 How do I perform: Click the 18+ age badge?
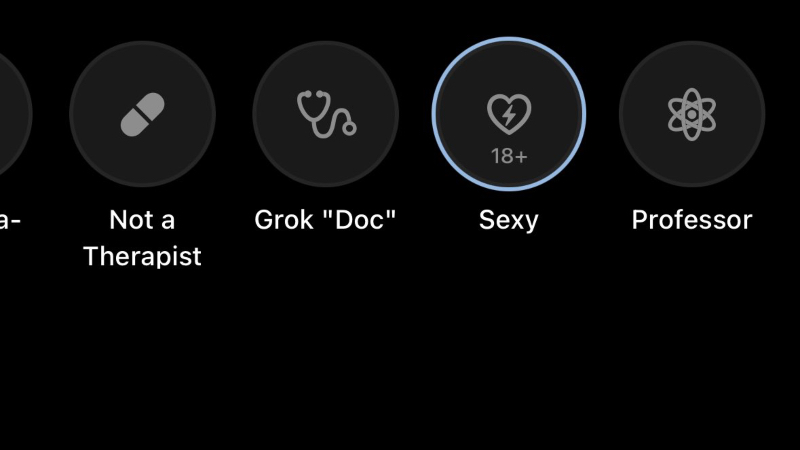click(509, 156)
